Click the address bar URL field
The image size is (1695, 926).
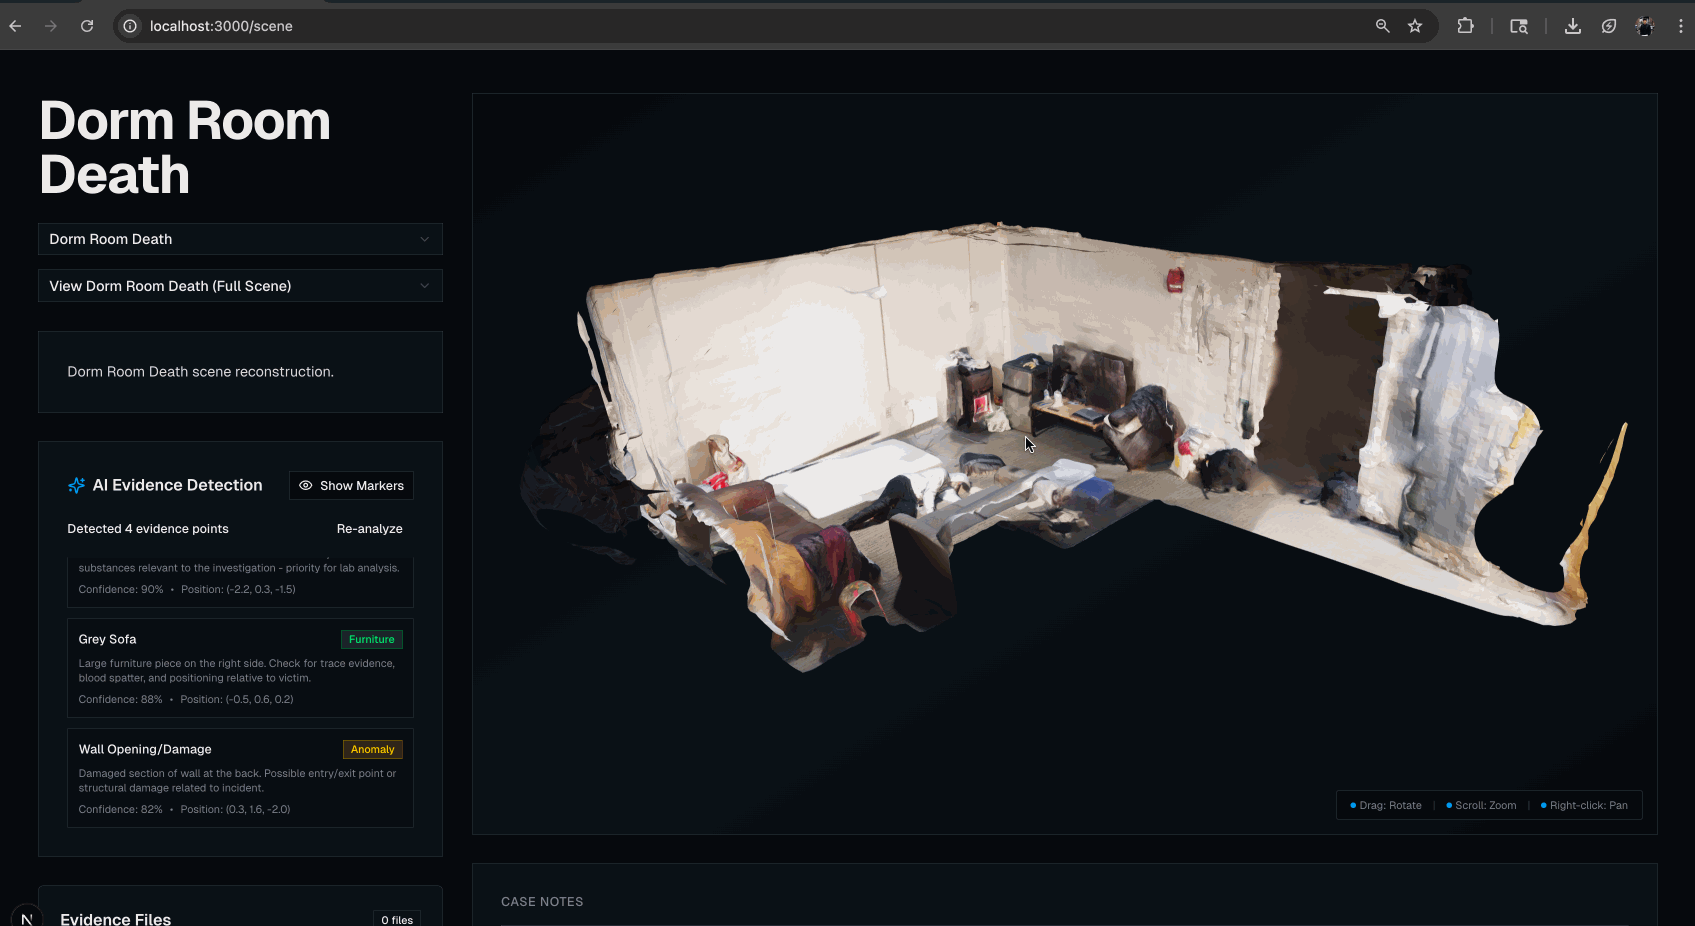point(700,26)
